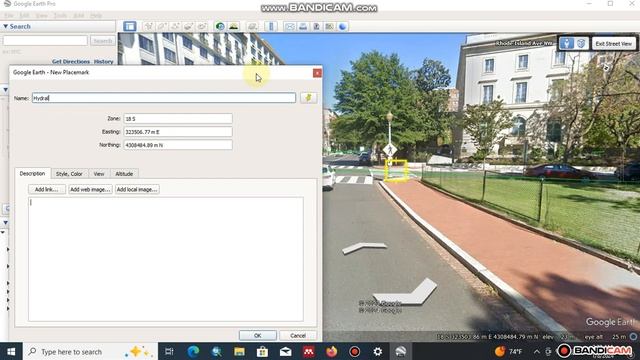Click the Bandicam record taskbar icon
Screen dimensions: 640x360
[355, 351]
